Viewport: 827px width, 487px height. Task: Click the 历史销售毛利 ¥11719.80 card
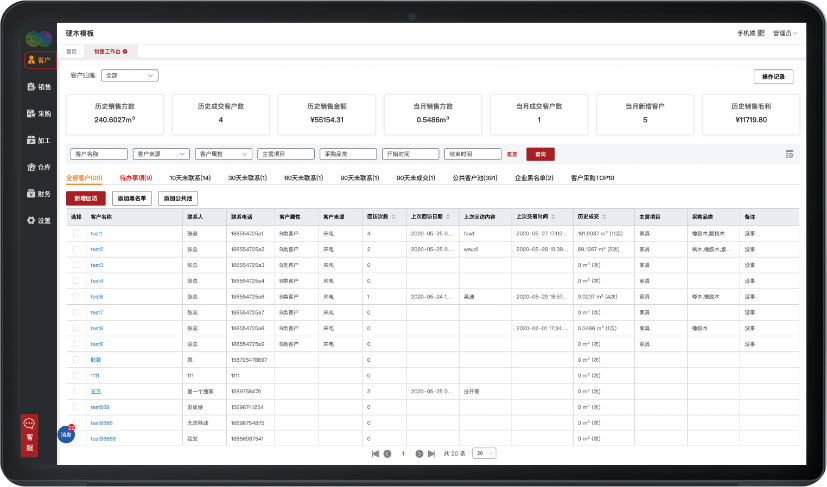tap(751, 114)
